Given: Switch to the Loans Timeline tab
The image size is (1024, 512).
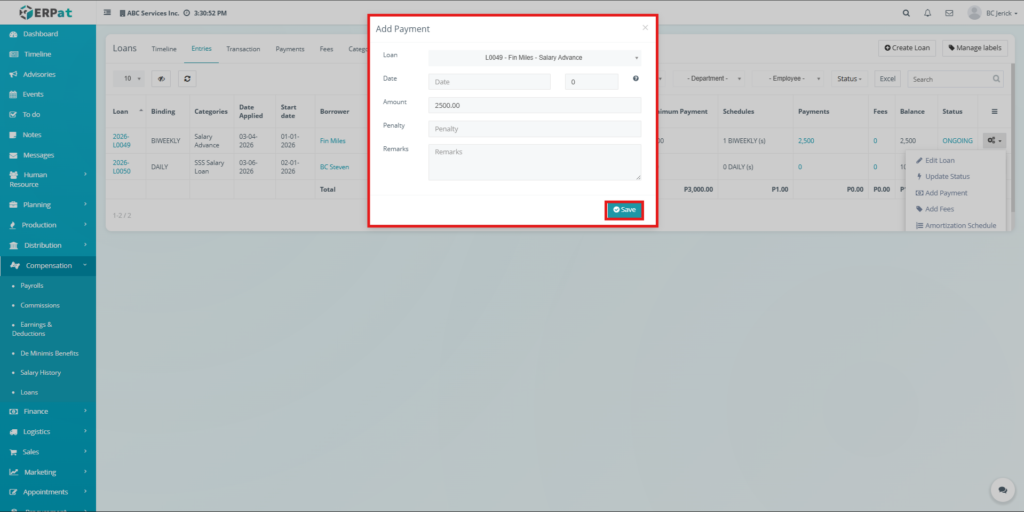Looking at the screenshot, I should (164, 49).
